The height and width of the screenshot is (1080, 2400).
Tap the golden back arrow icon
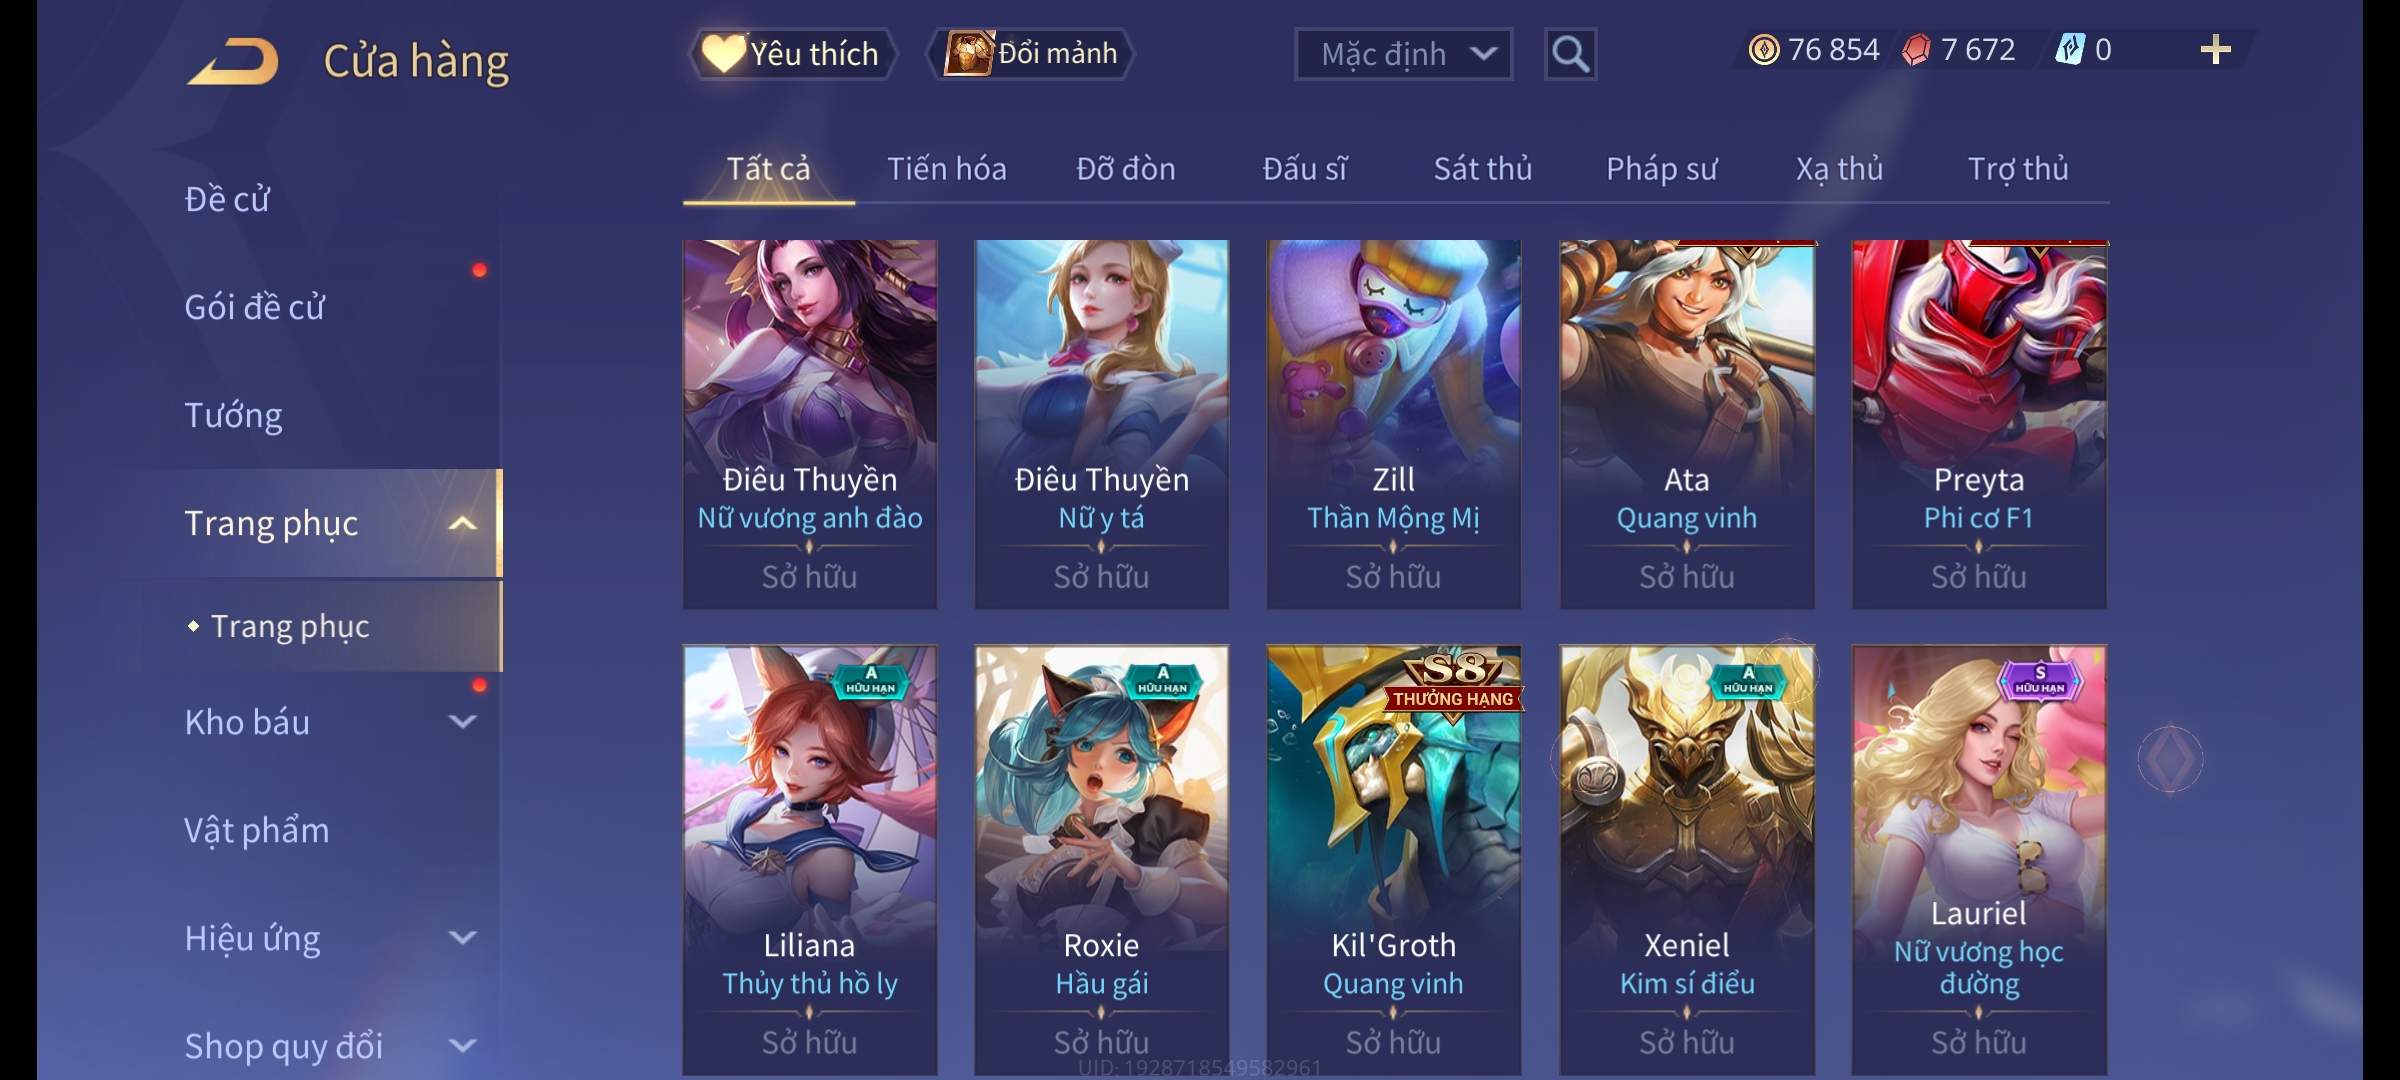(x=233, y=62)
